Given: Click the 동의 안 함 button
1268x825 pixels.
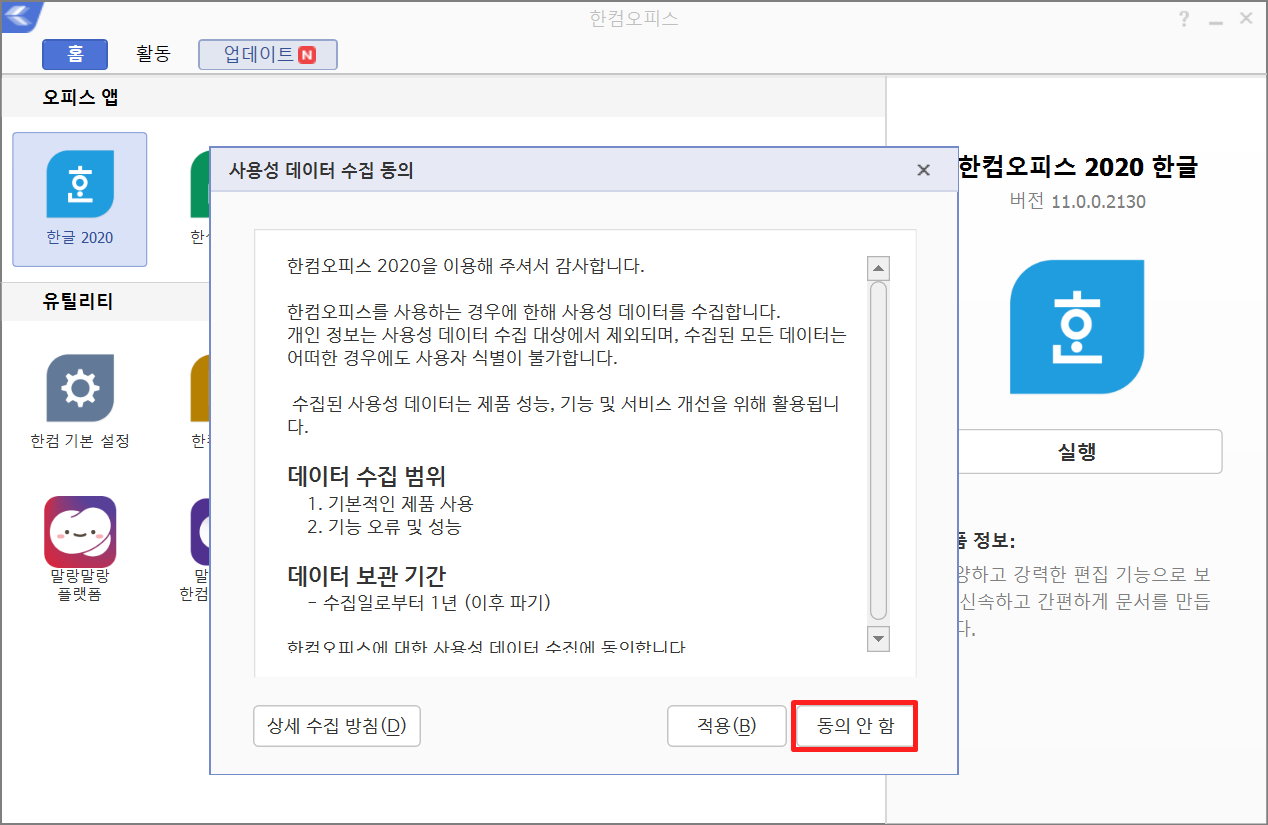Looking at the screenshot, I should coord(854,727).
